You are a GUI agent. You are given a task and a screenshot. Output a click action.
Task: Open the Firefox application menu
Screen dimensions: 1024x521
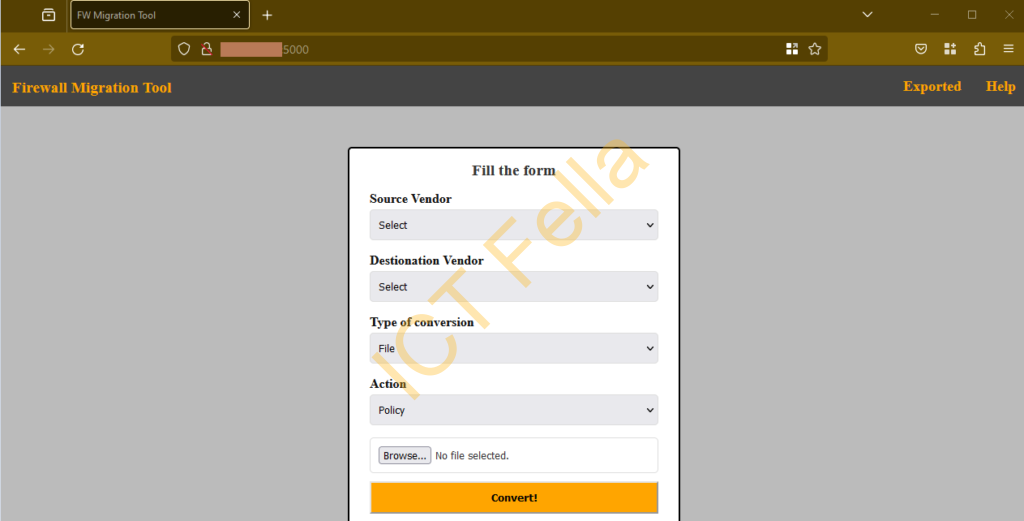coord(1008,49)
